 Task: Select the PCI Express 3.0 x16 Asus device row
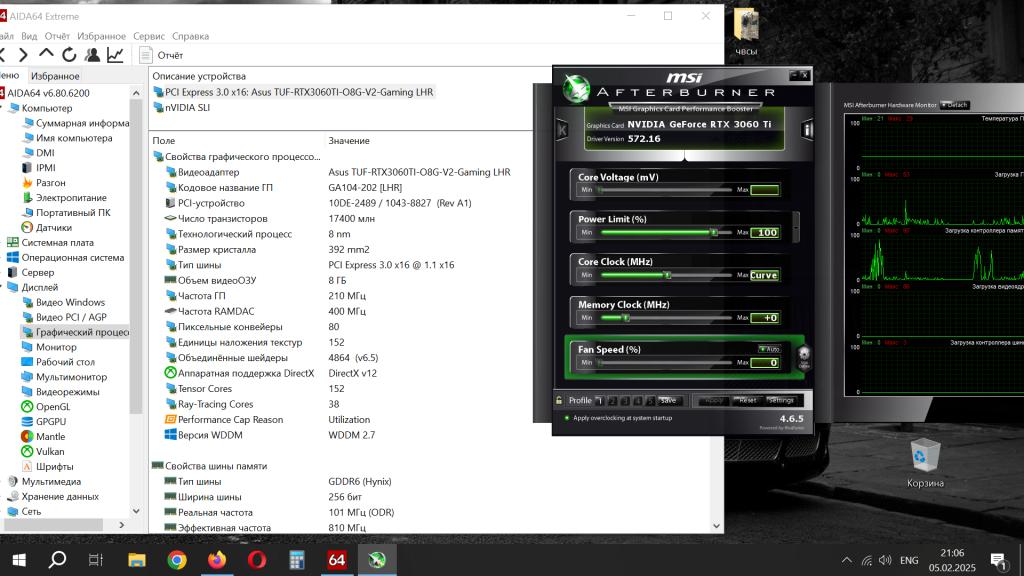pyautogui.click(x=293, y=92)
